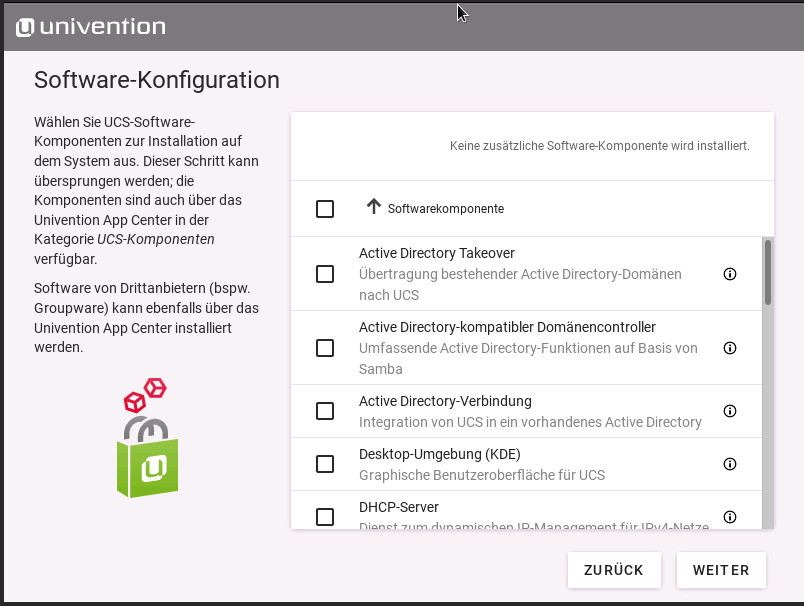Select the DHCP-Server row title
Screen dimensions: 804x606
[398, 507]
